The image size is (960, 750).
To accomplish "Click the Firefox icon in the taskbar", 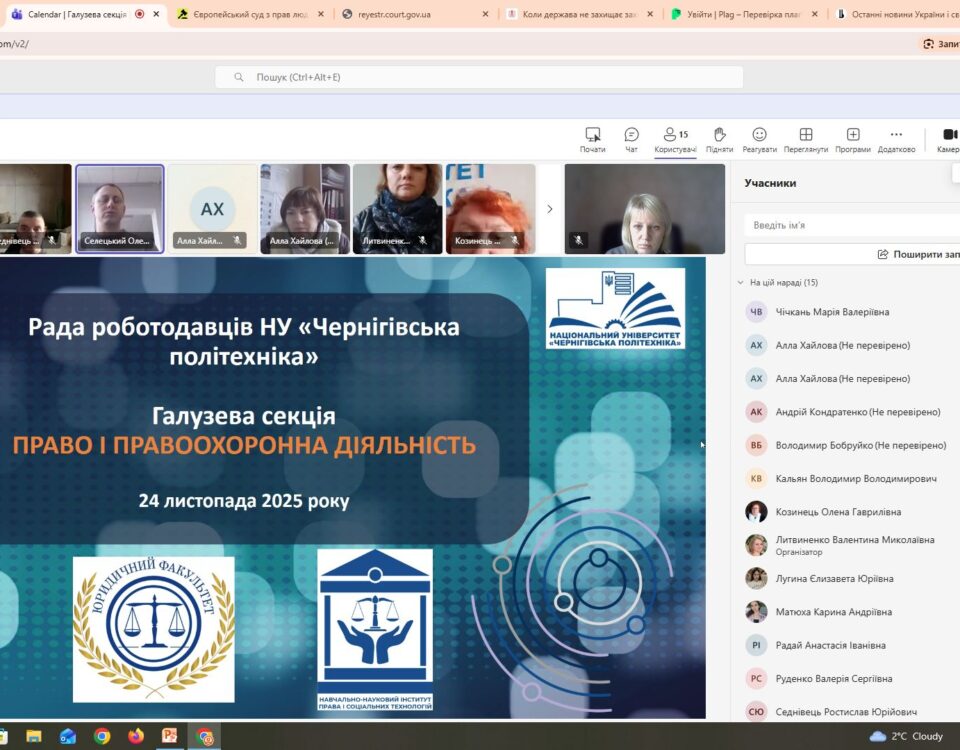I will 136,736.
